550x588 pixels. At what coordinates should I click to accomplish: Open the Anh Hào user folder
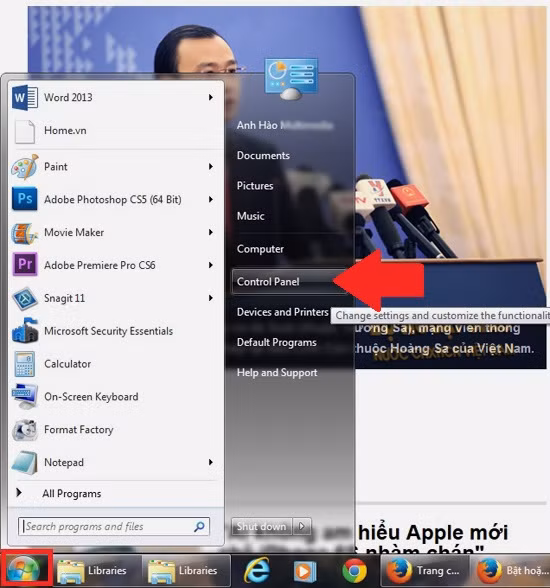pyautogui.click(x=285, y=125)
